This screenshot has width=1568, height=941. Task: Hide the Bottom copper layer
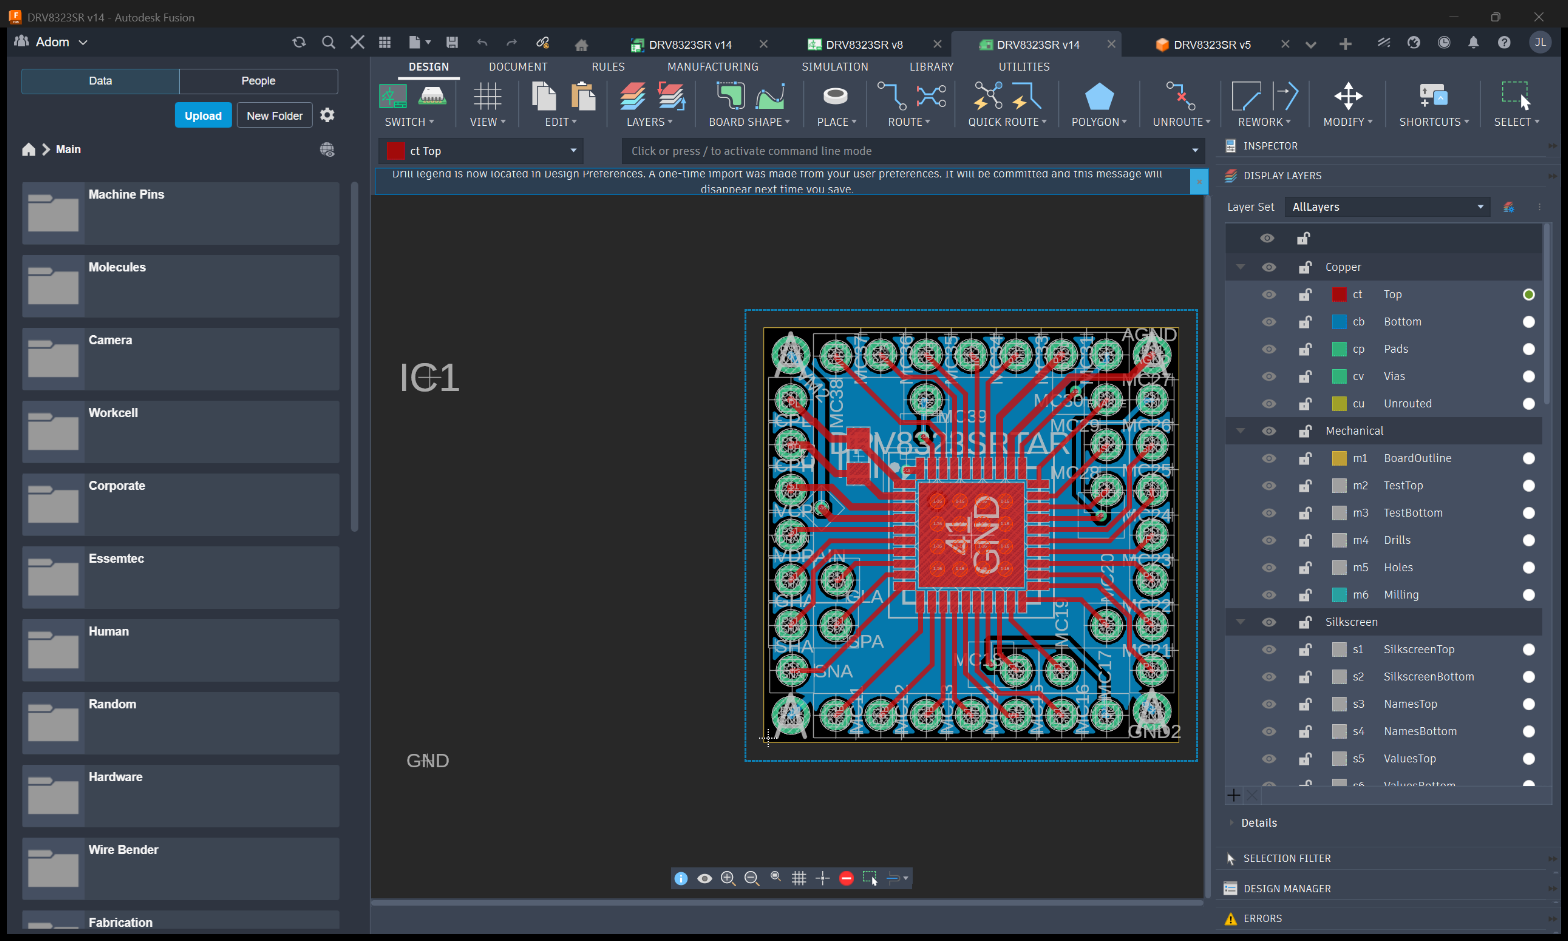(1269, 322)
